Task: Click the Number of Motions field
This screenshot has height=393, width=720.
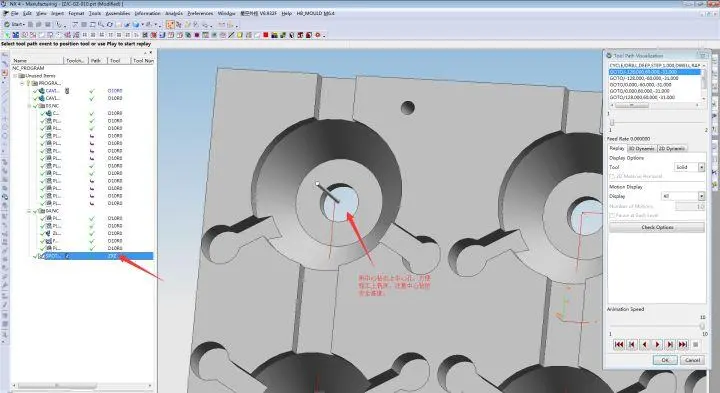Action: coord(690,206)
